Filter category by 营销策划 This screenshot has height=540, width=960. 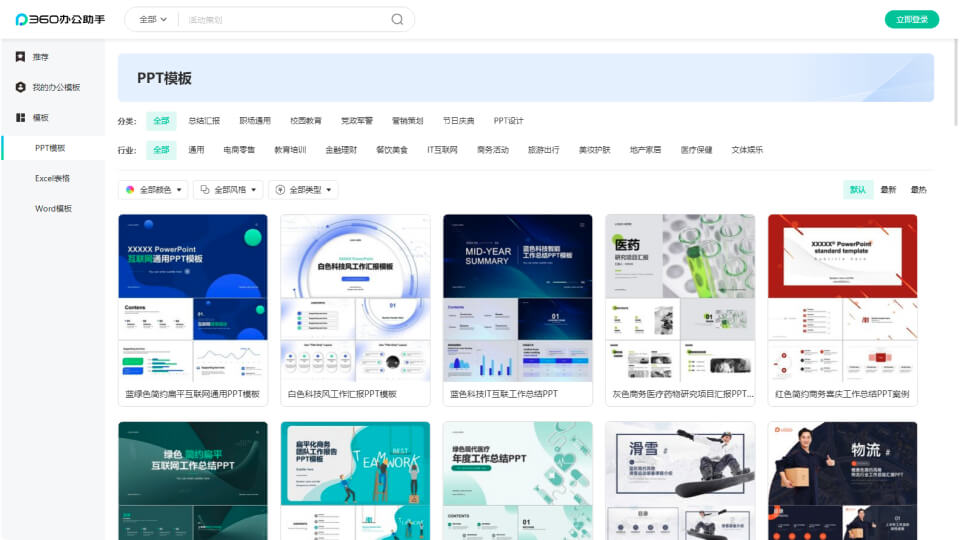point(407,121)
